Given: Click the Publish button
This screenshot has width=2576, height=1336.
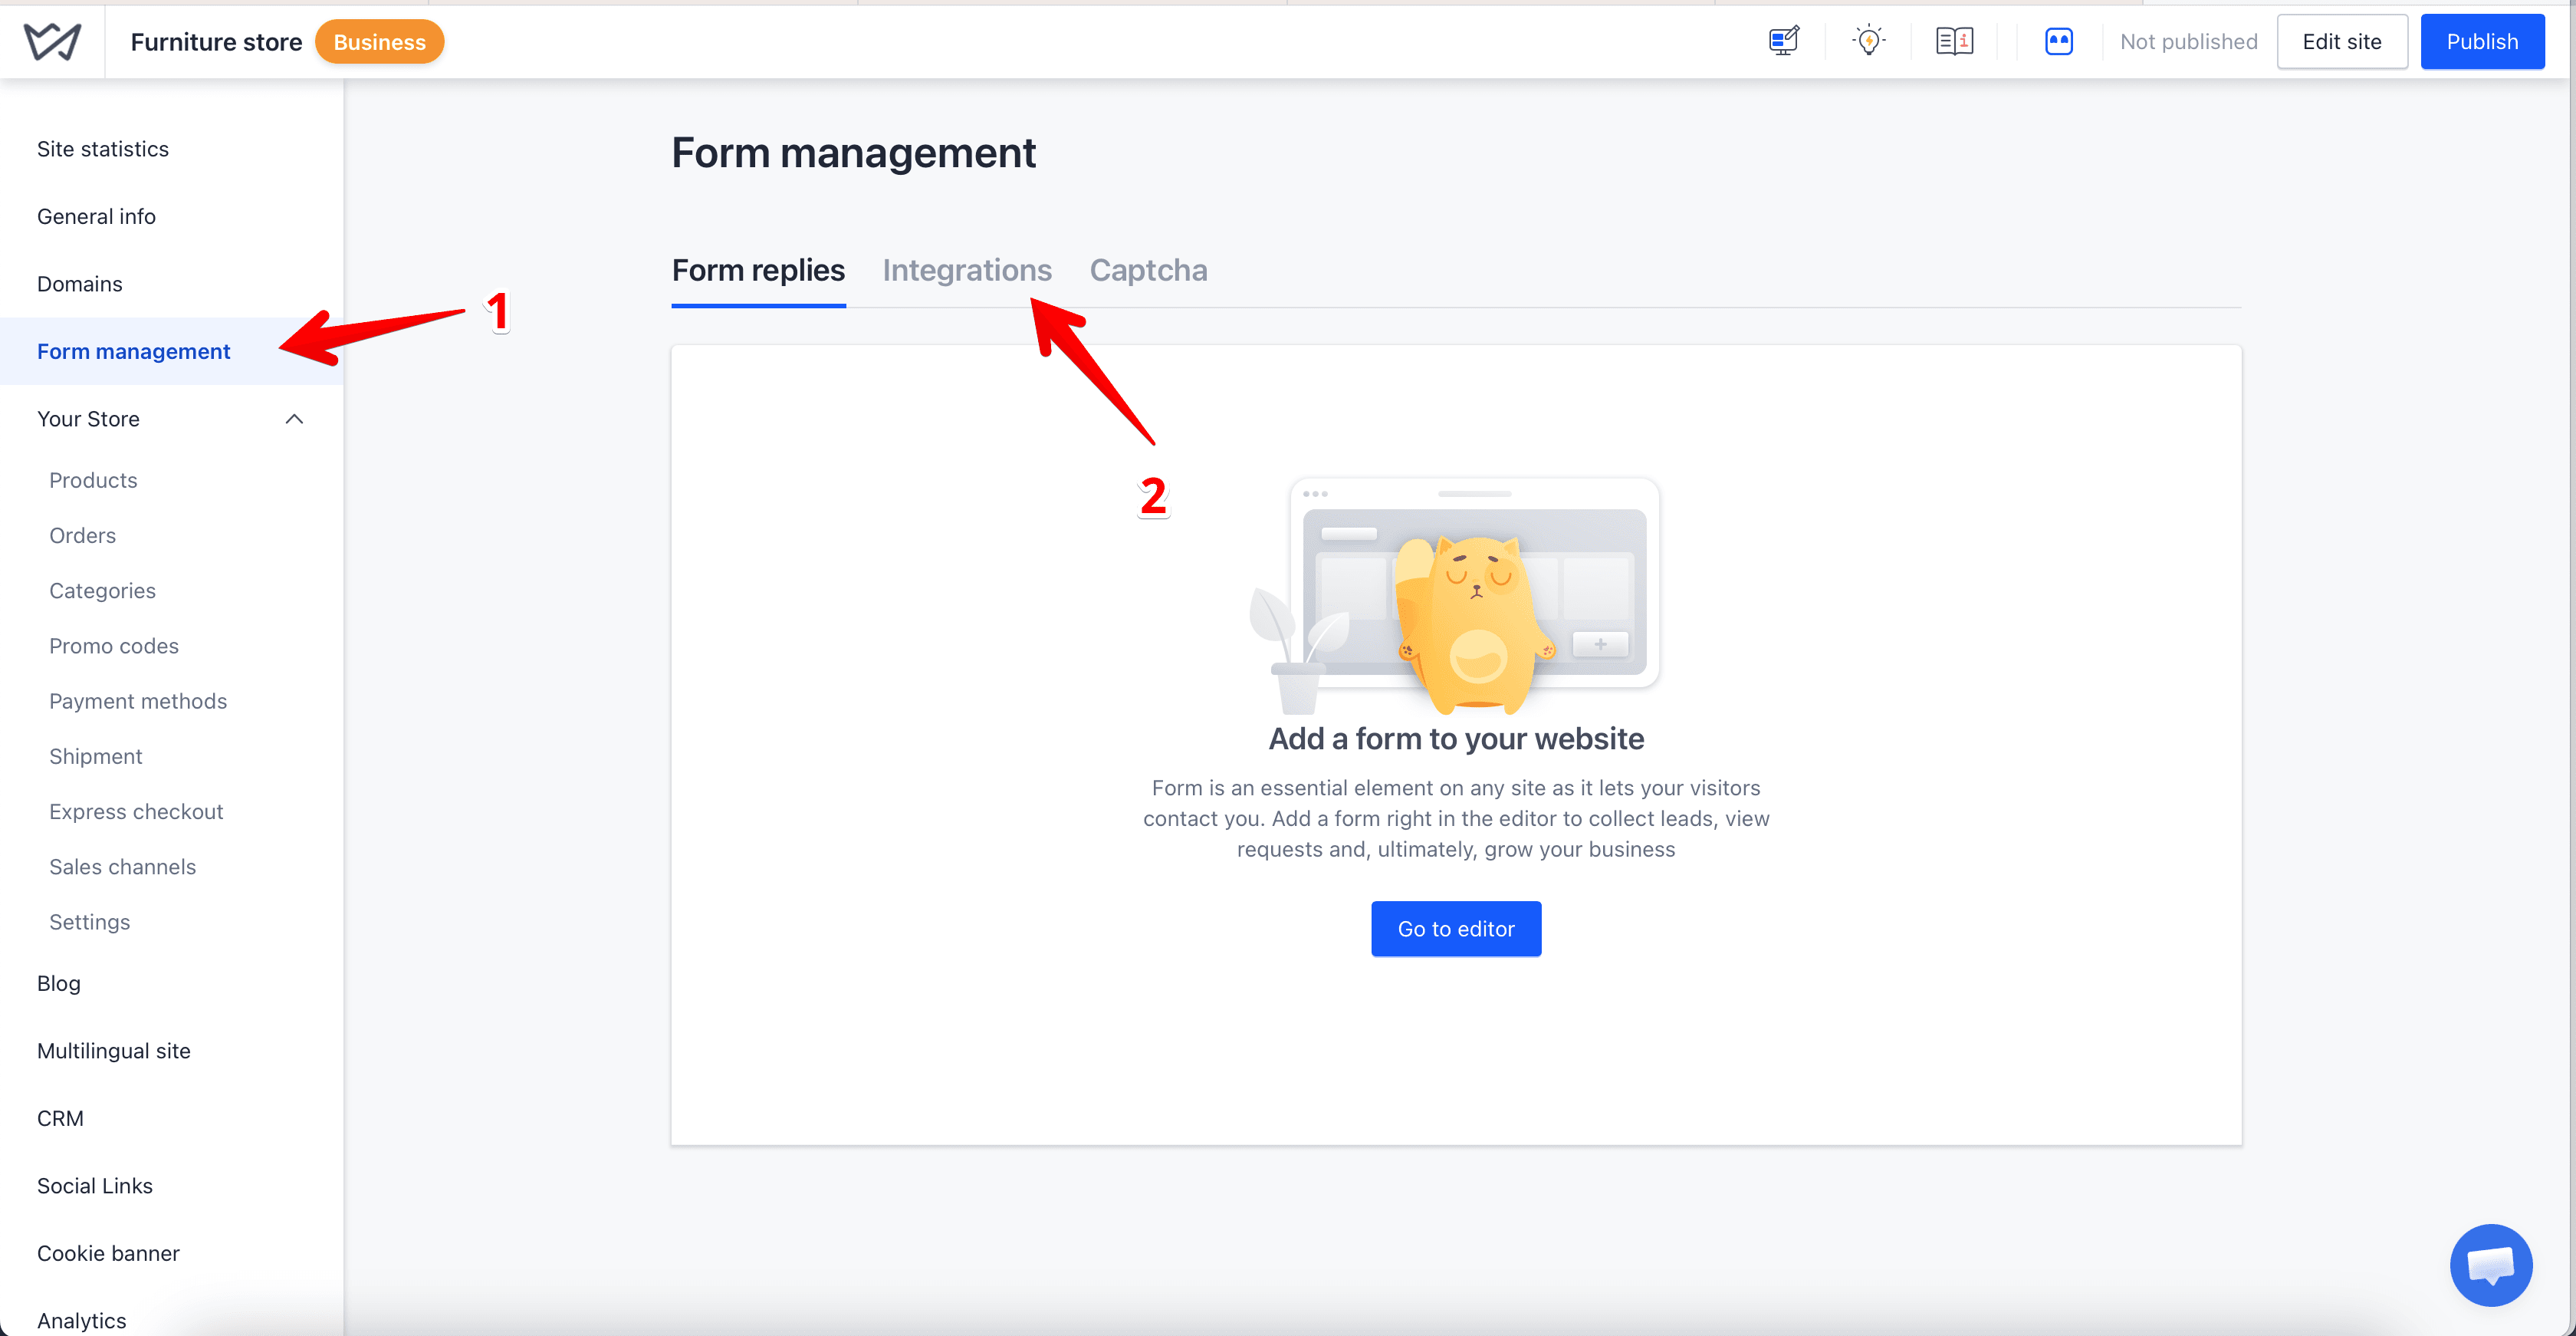Looking at the screenshot, I should click(2482, 41).
